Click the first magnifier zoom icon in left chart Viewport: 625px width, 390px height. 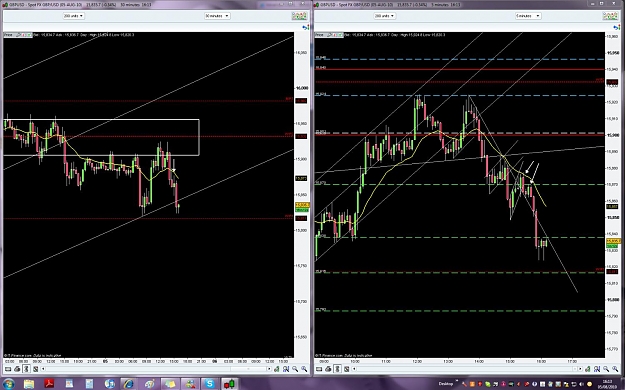tap(295, 369)
